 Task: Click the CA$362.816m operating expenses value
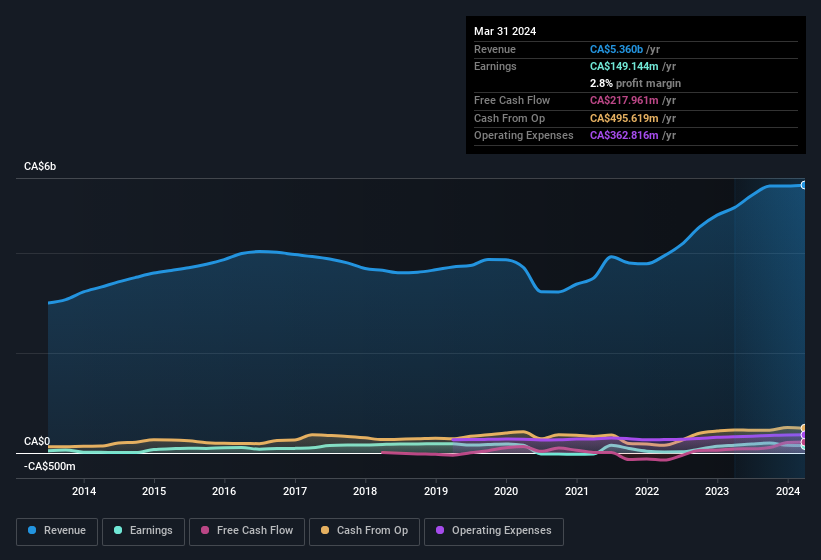(624, 136)
